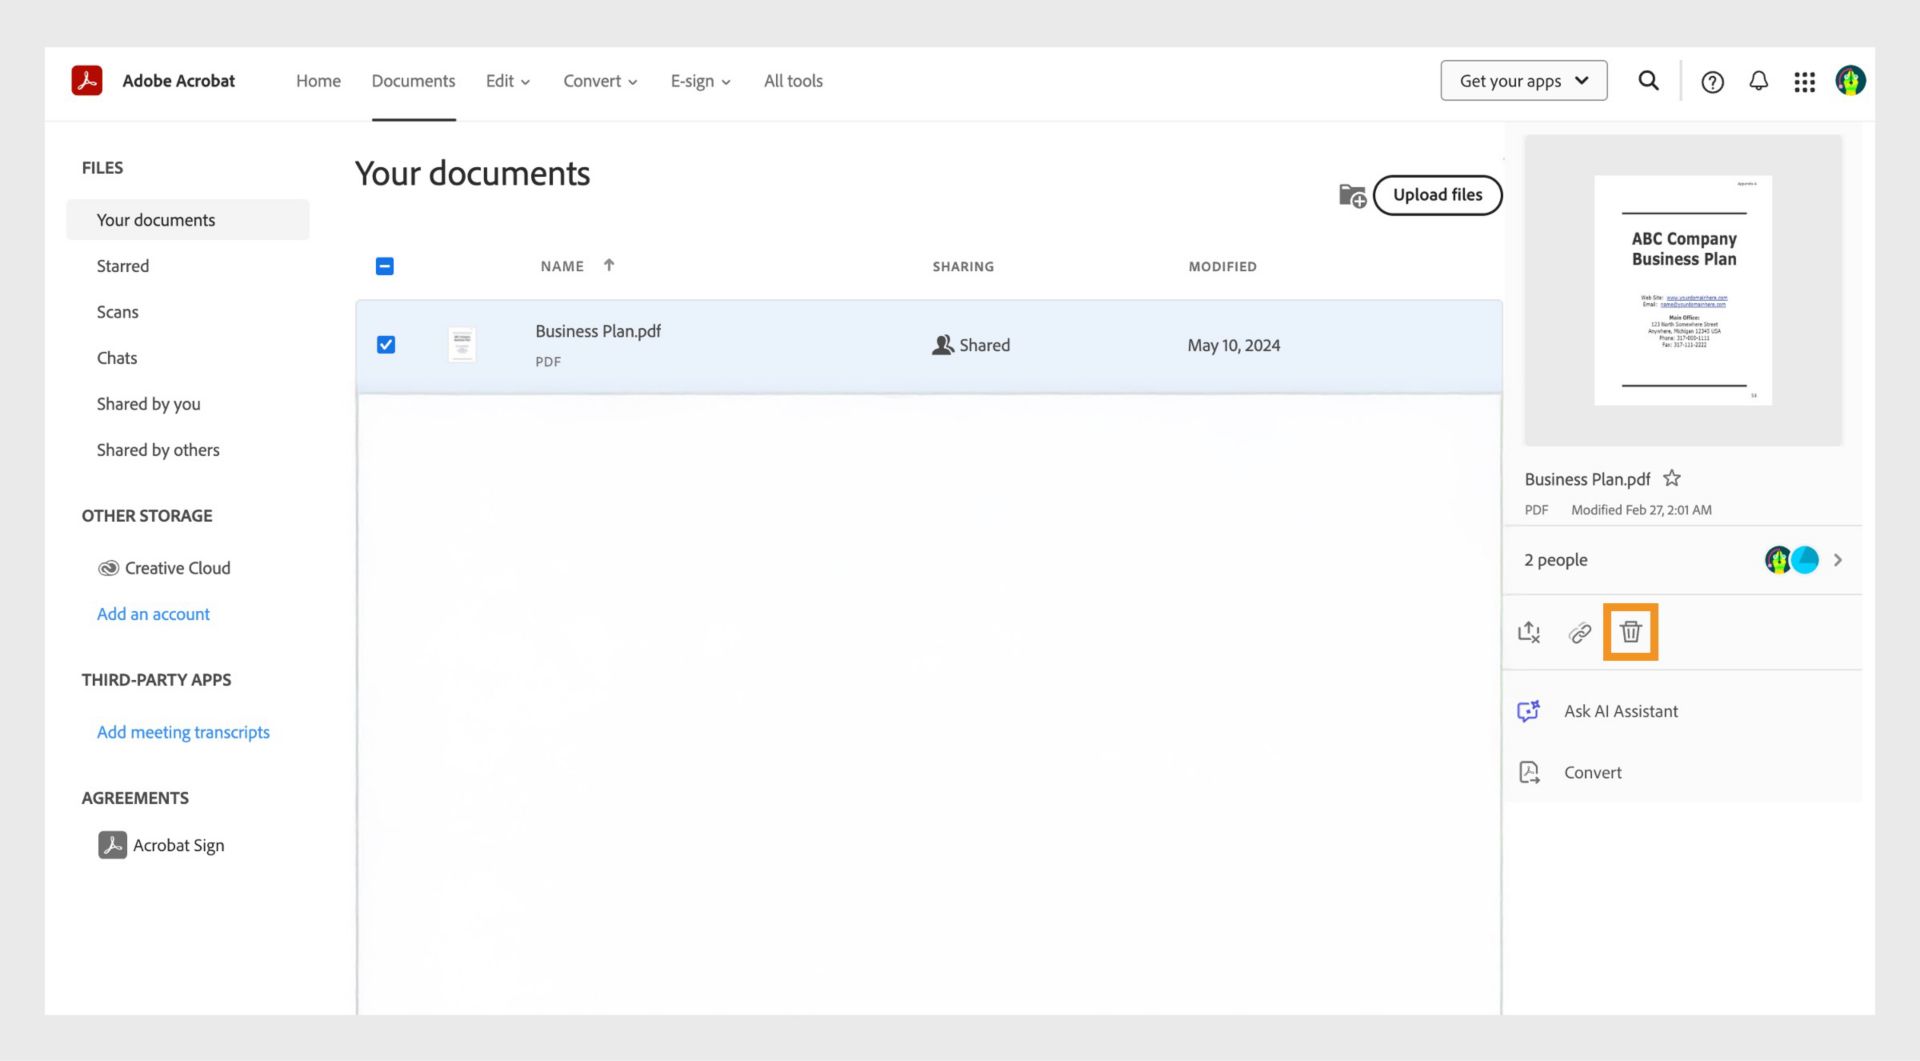Expand the Edit dropdown menu
This screenshot has width=1920, height=1061.
(508, 81)
